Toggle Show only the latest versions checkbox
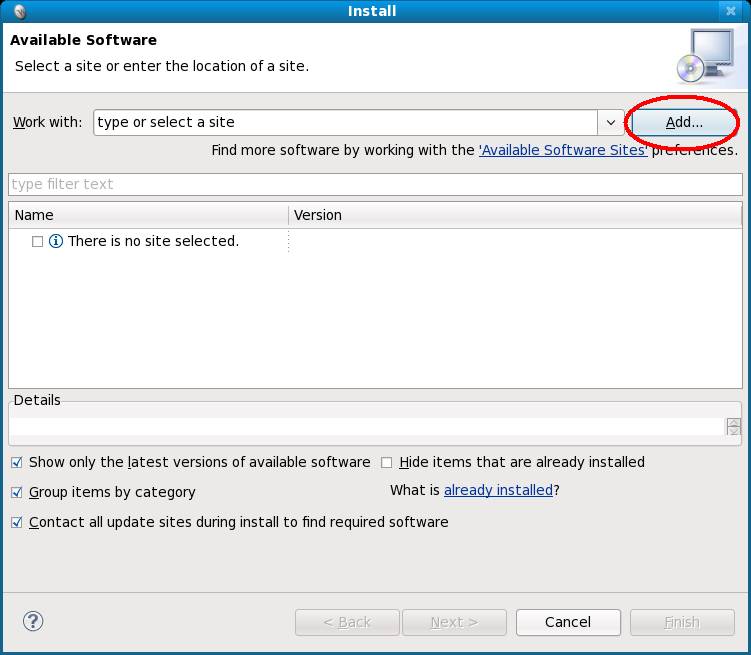751x655 pixels. pyautogui.click(x=17, y=463)
